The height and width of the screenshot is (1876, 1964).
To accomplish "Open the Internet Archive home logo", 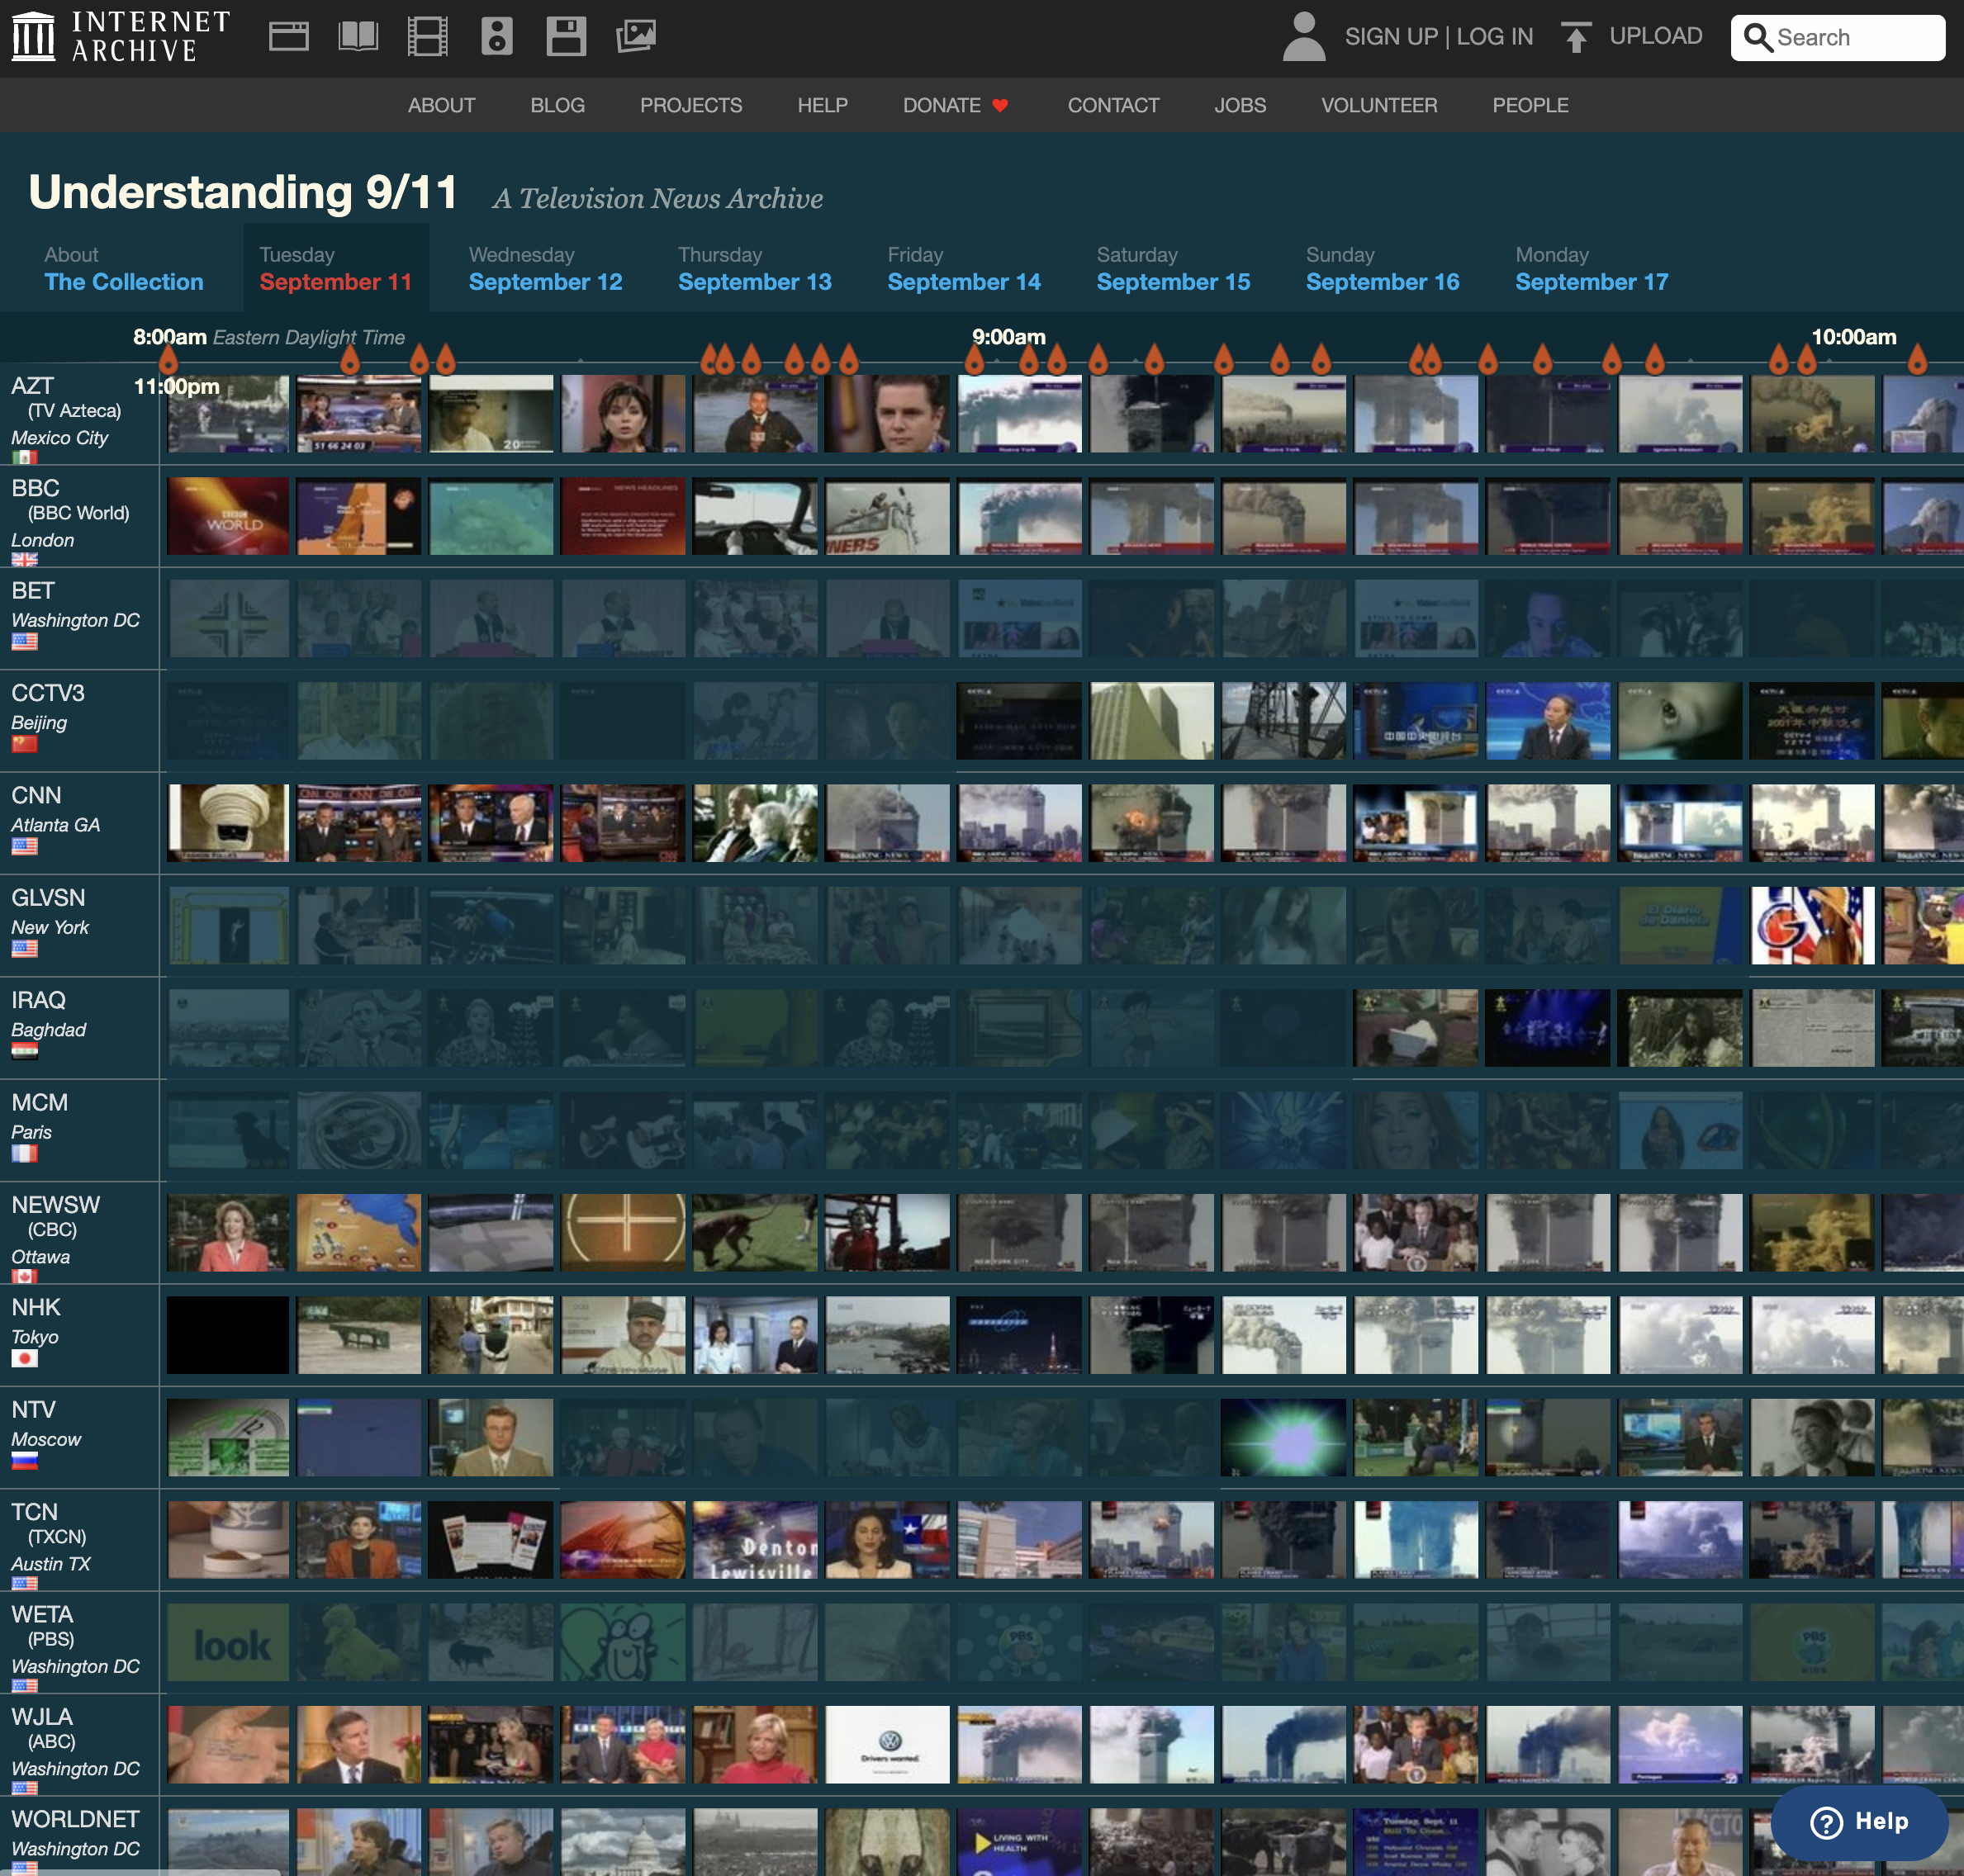I will [x=121, y=37].
